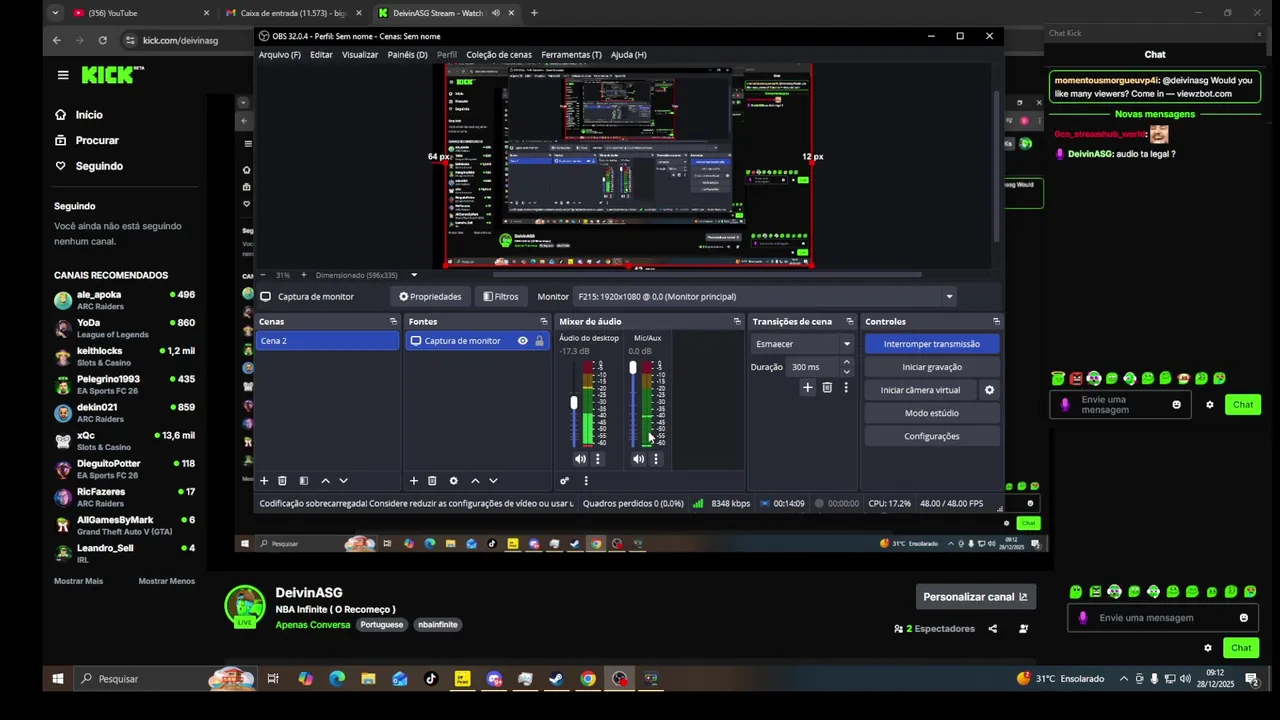Open Visualizar menu in OBS
The image size is (1280, 720).
[360, 55]
